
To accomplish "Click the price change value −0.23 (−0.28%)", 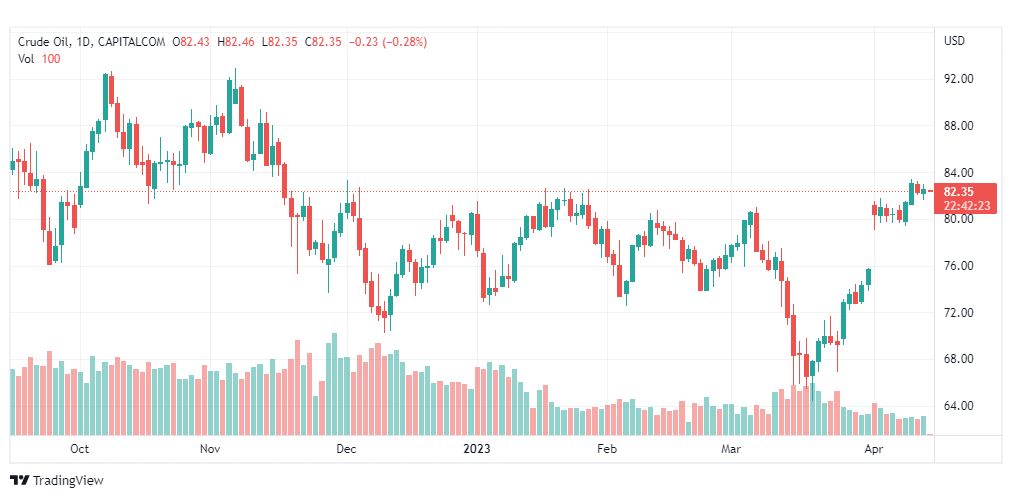I will [387, 42].
